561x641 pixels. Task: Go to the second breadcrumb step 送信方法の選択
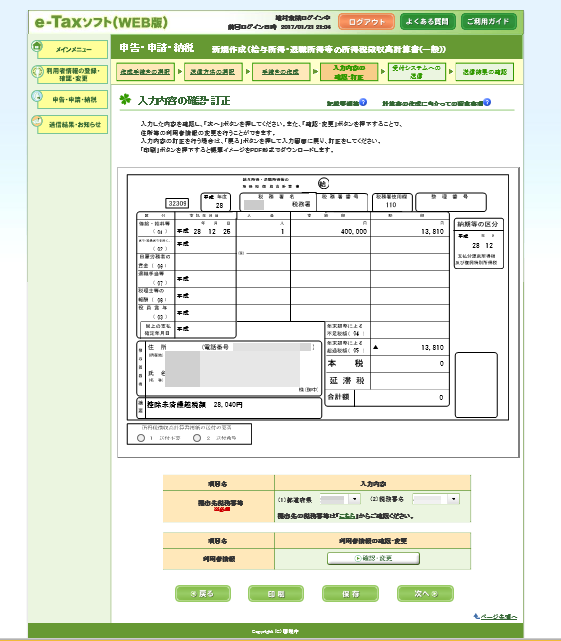[x=213, y=72]
